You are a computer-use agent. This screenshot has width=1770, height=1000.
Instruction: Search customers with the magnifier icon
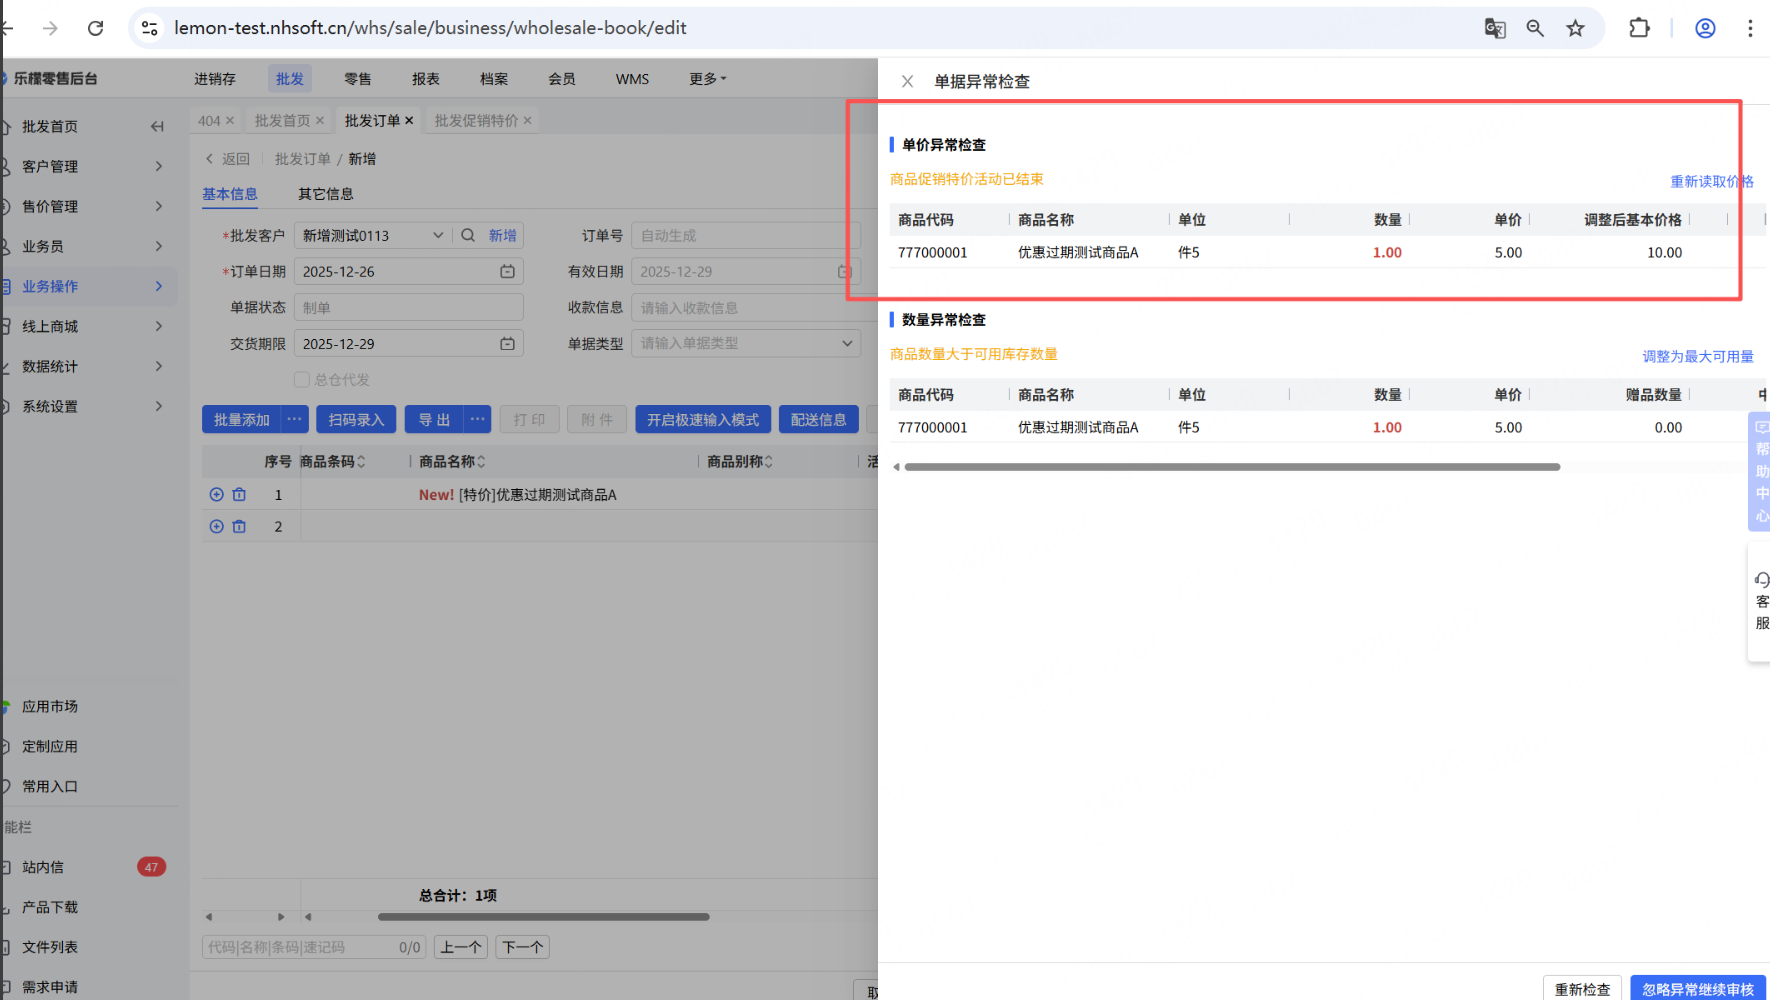point(468,235)
